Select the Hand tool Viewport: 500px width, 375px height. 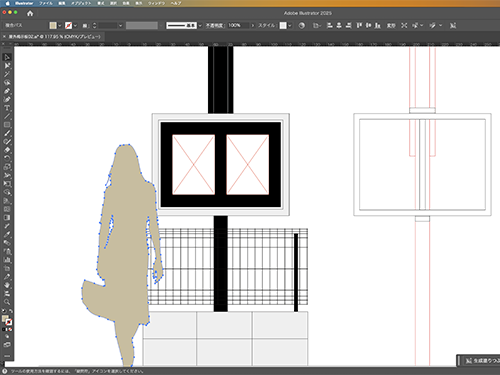click(x=7, y=285)
